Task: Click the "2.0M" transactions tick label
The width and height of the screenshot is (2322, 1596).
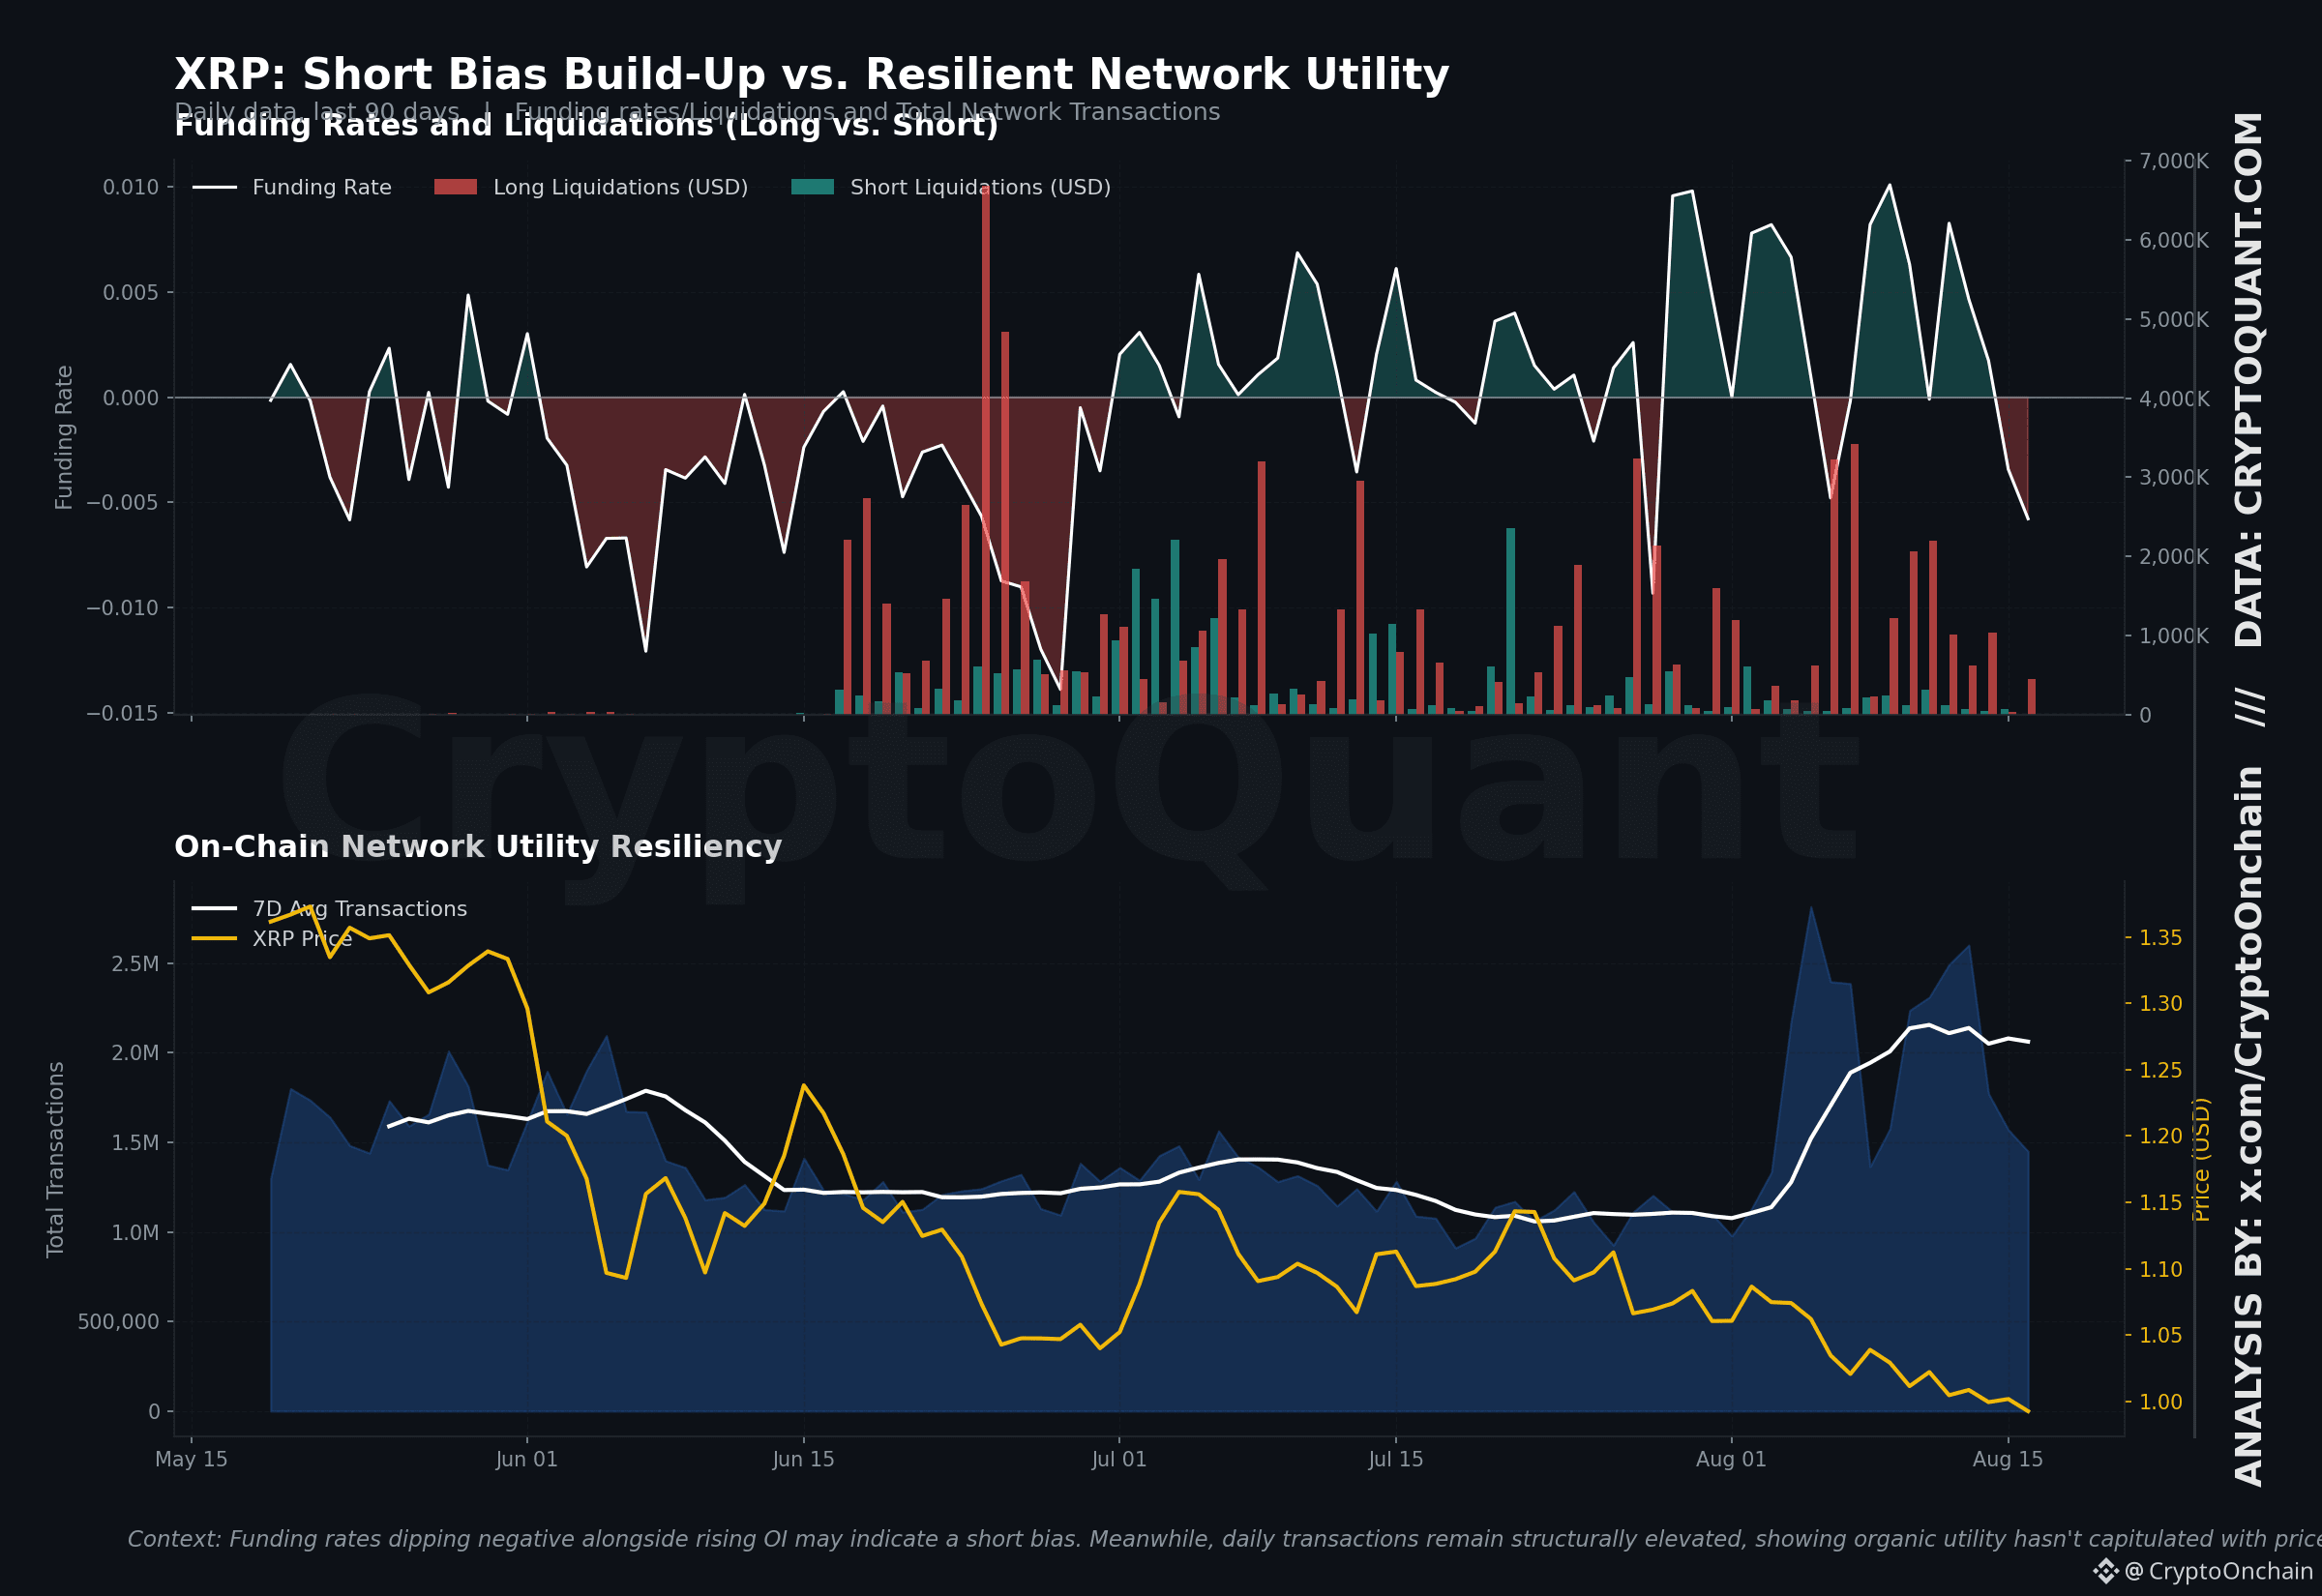Action: pos(135,1052)
